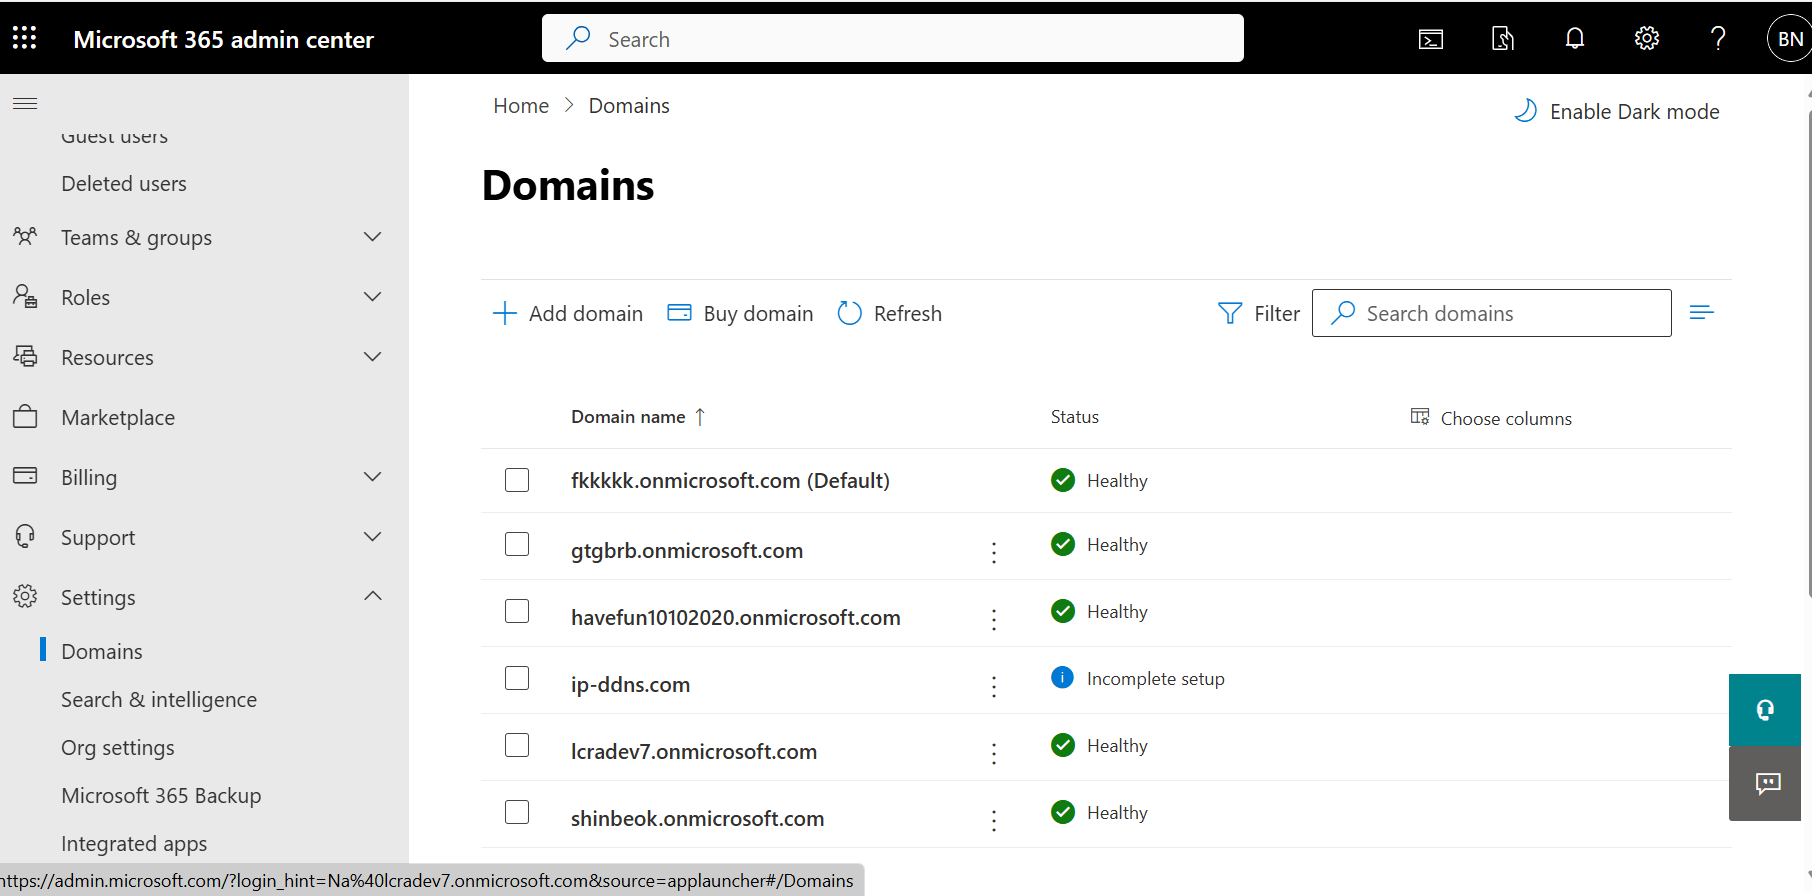
Task: Go to Home breadcrumb link
Action: click(521, 106)
